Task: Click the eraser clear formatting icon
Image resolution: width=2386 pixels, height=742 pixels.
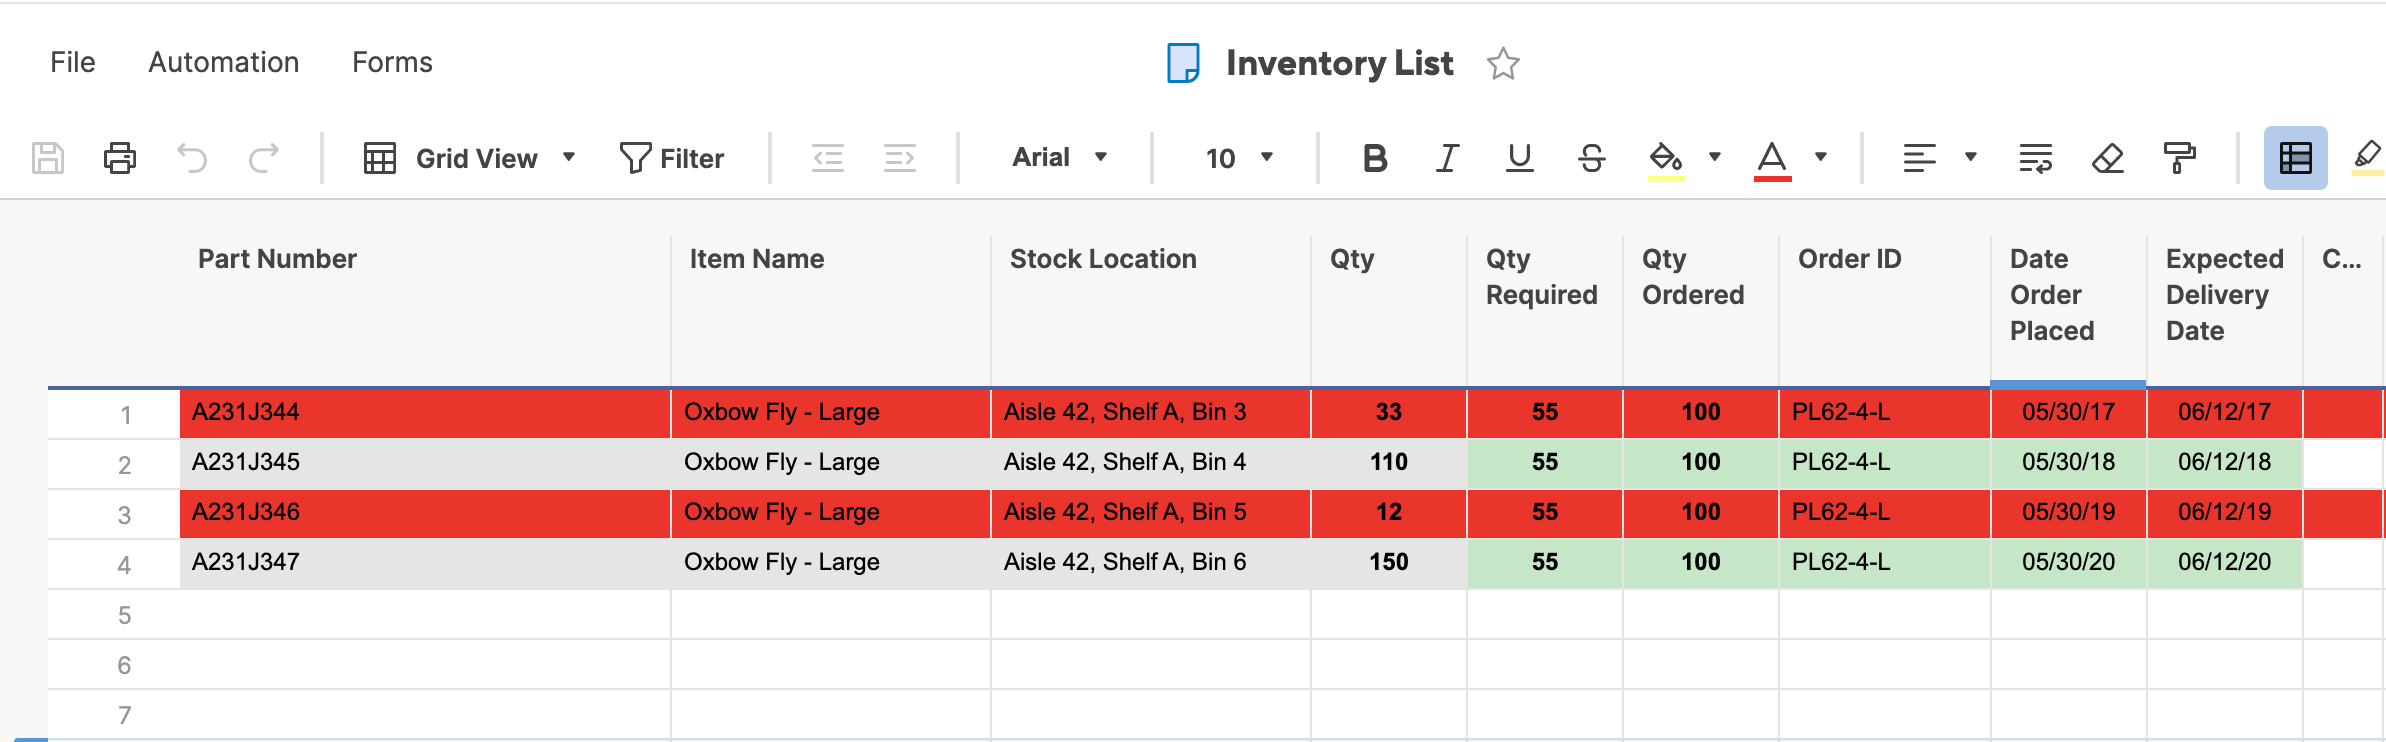Action: point(2107,158)
